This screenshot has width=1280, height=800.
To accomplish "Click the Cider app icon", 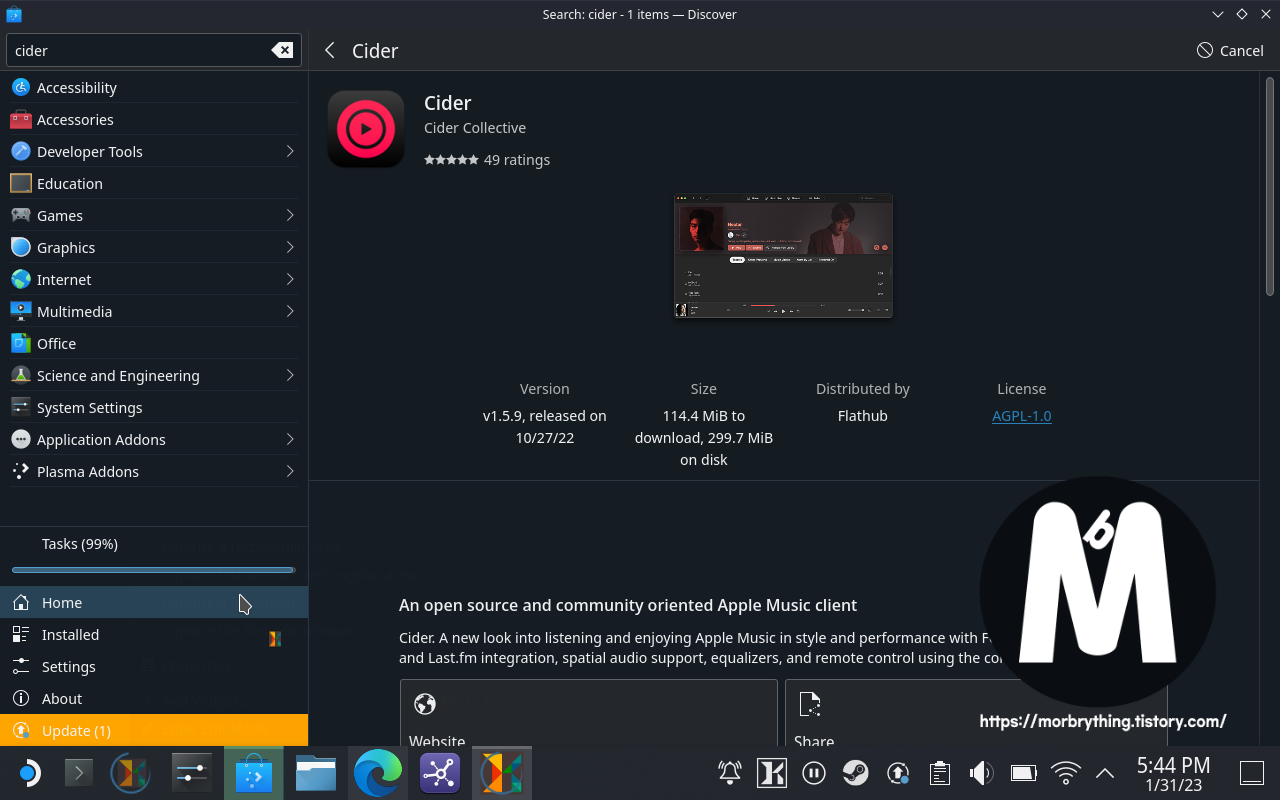I will [x=366, y=129].
